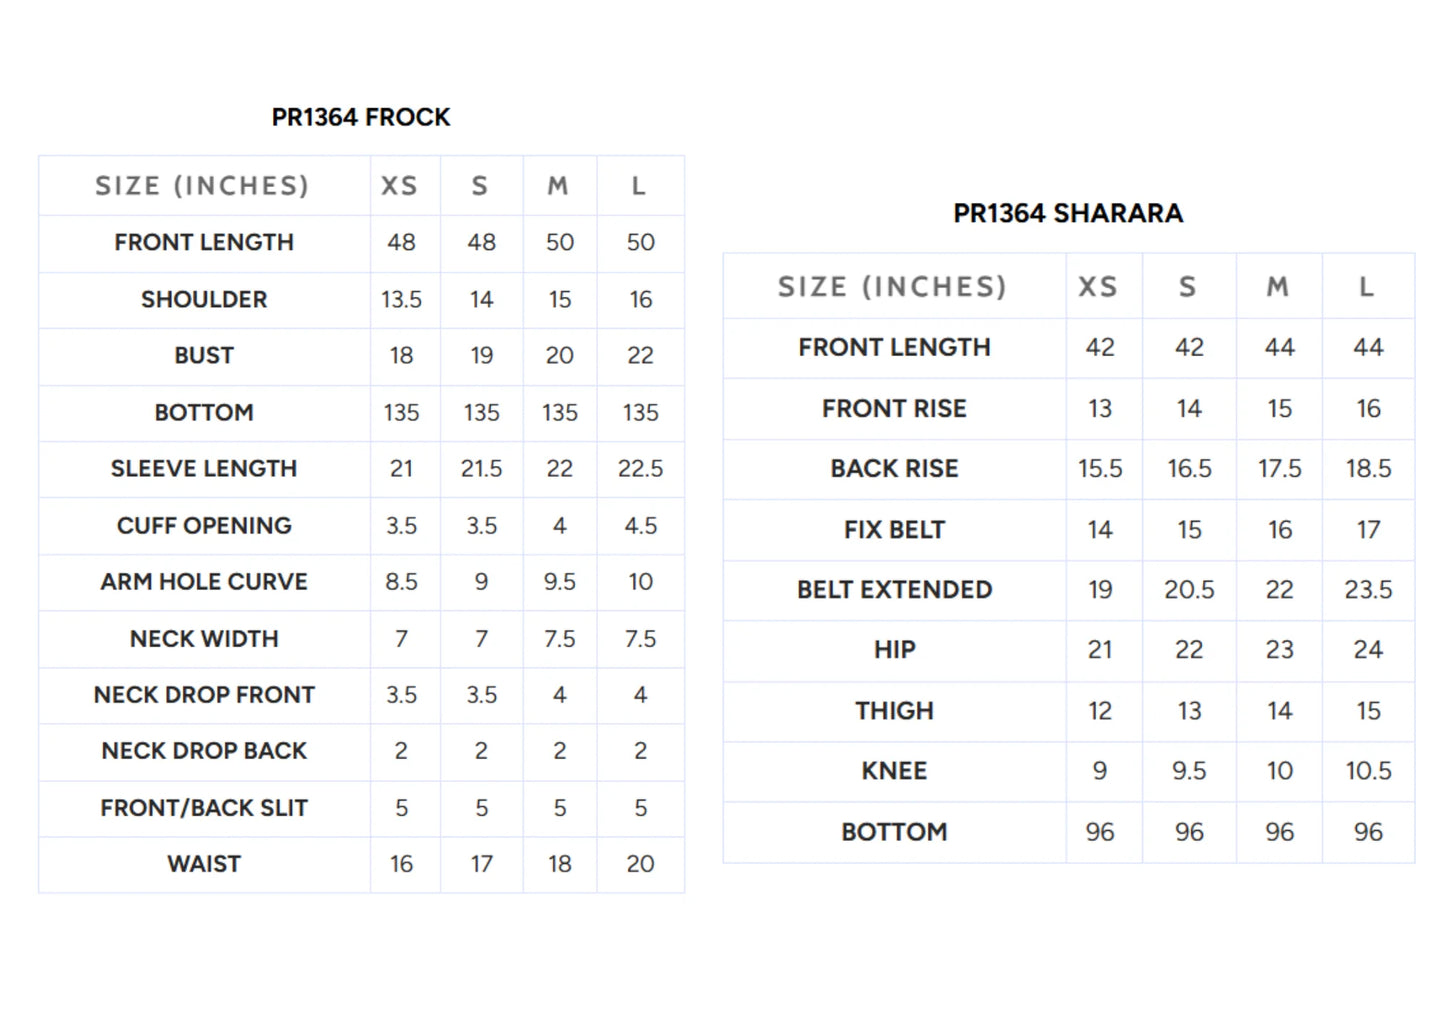Select the KNEE value 10.5
The image size is (1445, 1015).
click(x=1368, y=770)
